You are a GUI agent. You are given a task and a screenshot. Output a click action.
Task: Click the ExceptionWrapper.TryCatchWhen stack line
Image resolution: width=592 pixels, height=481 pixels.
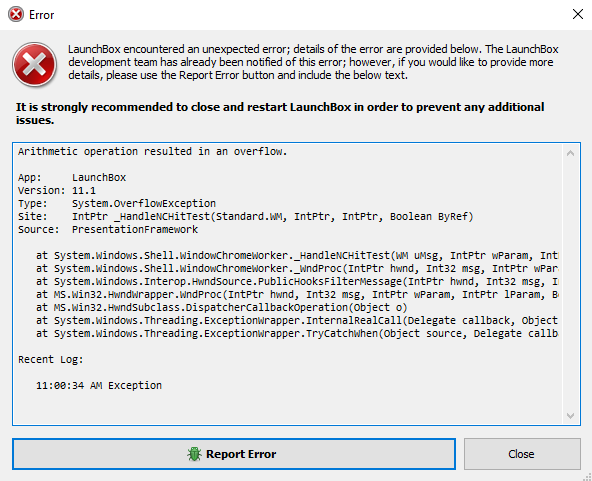(x=298, y=333)
